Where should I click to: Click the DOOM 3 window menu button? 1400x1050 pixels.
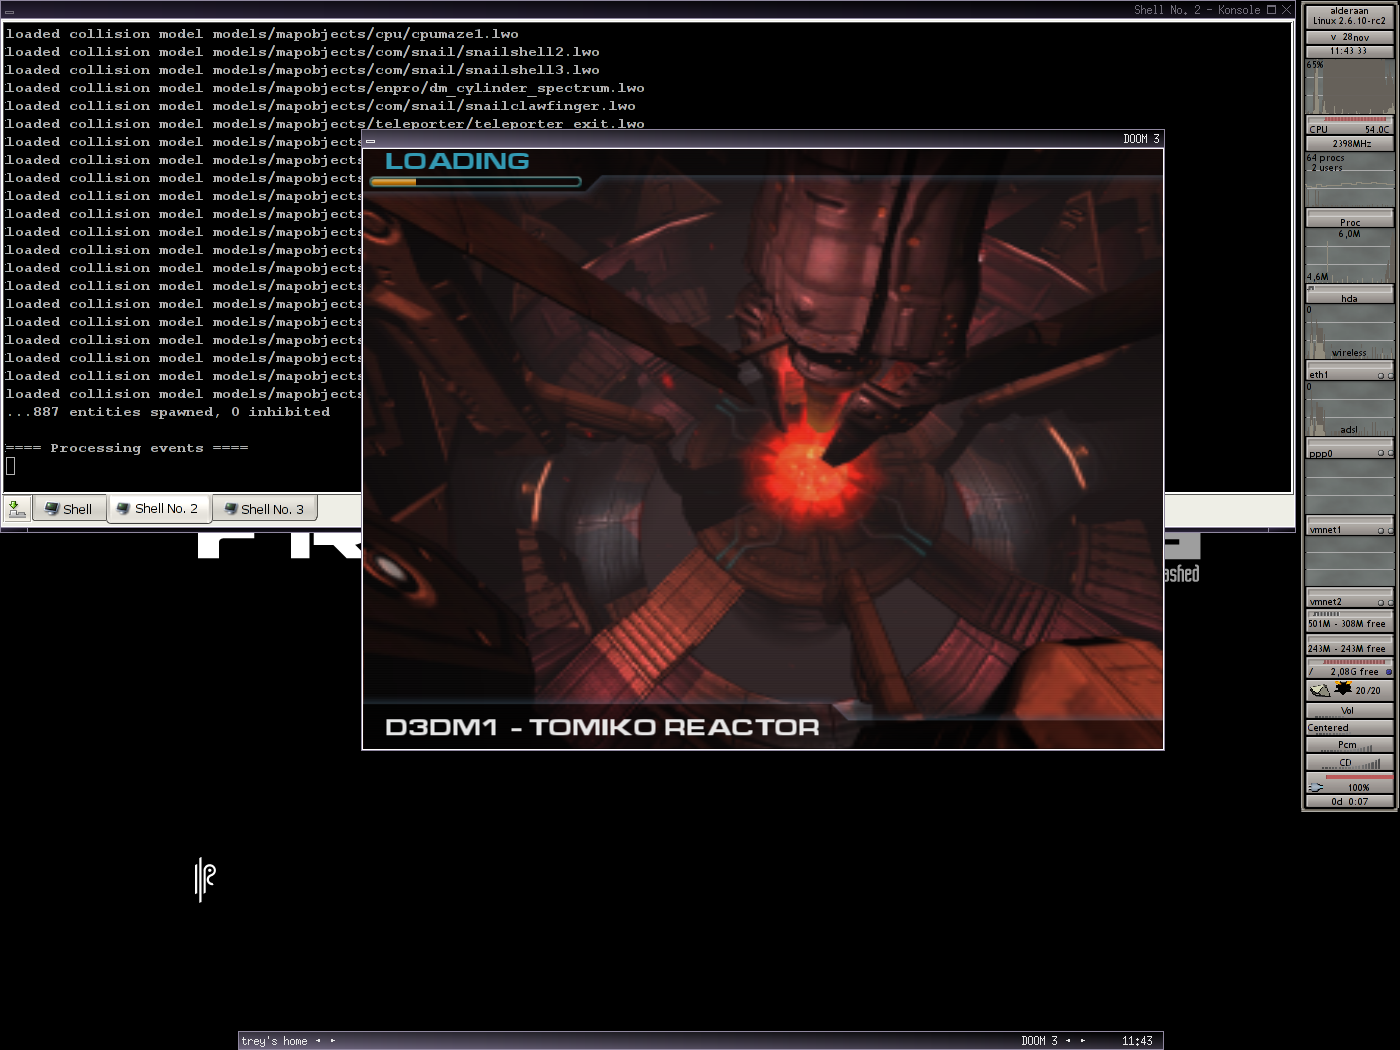click(370, 140)
